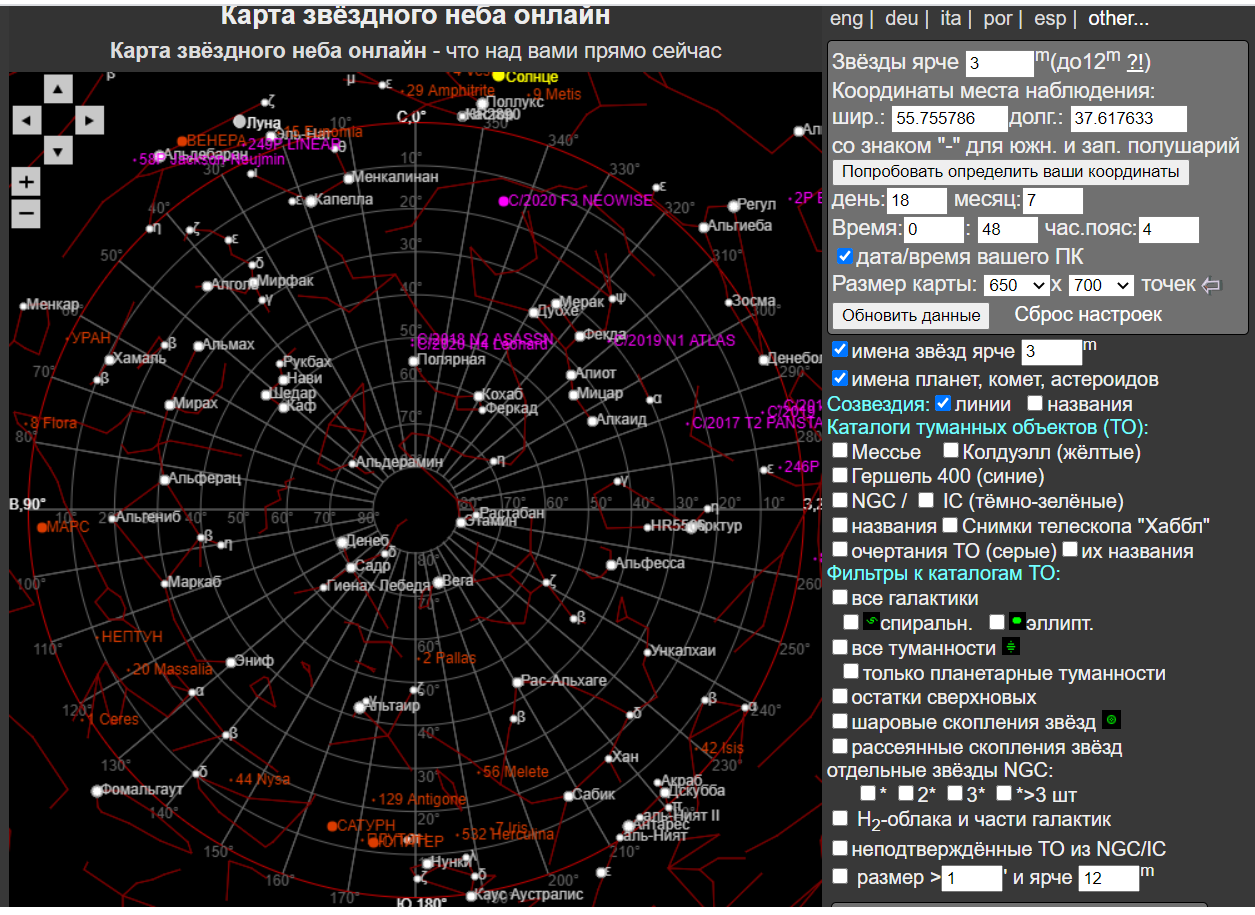The width and height of the screenshot is (1255, 915).
Task: Enable Messier catalog checkbox
Action: point(840,452)
